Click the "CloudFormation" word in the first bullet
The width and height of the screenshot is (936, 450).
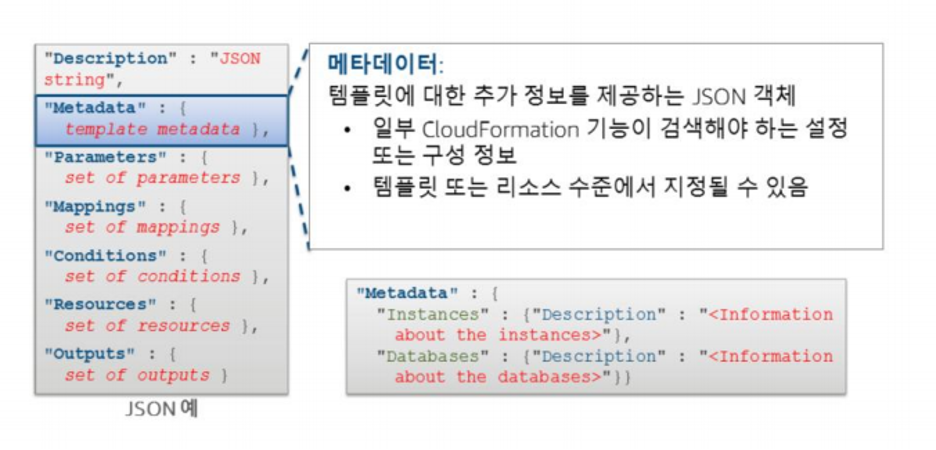coord(500,129)
